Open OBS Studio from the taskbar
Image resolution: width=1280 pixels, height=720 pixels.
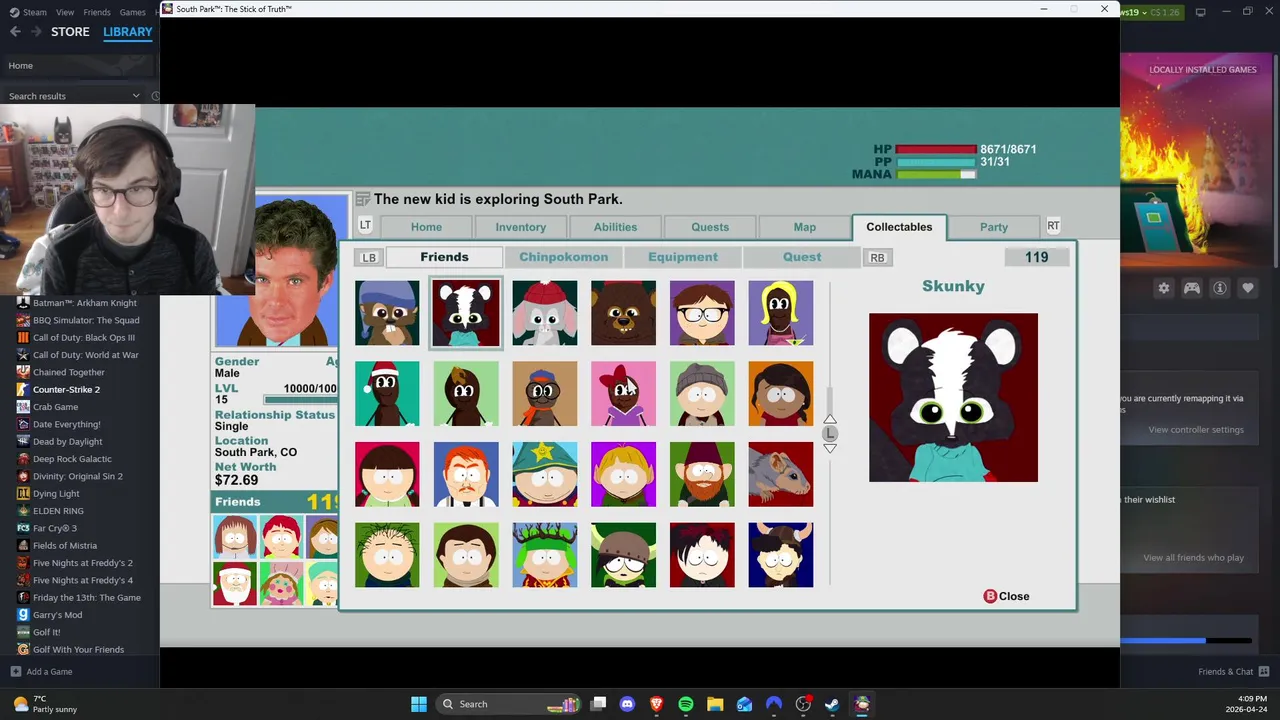click(x=803, y=704)
